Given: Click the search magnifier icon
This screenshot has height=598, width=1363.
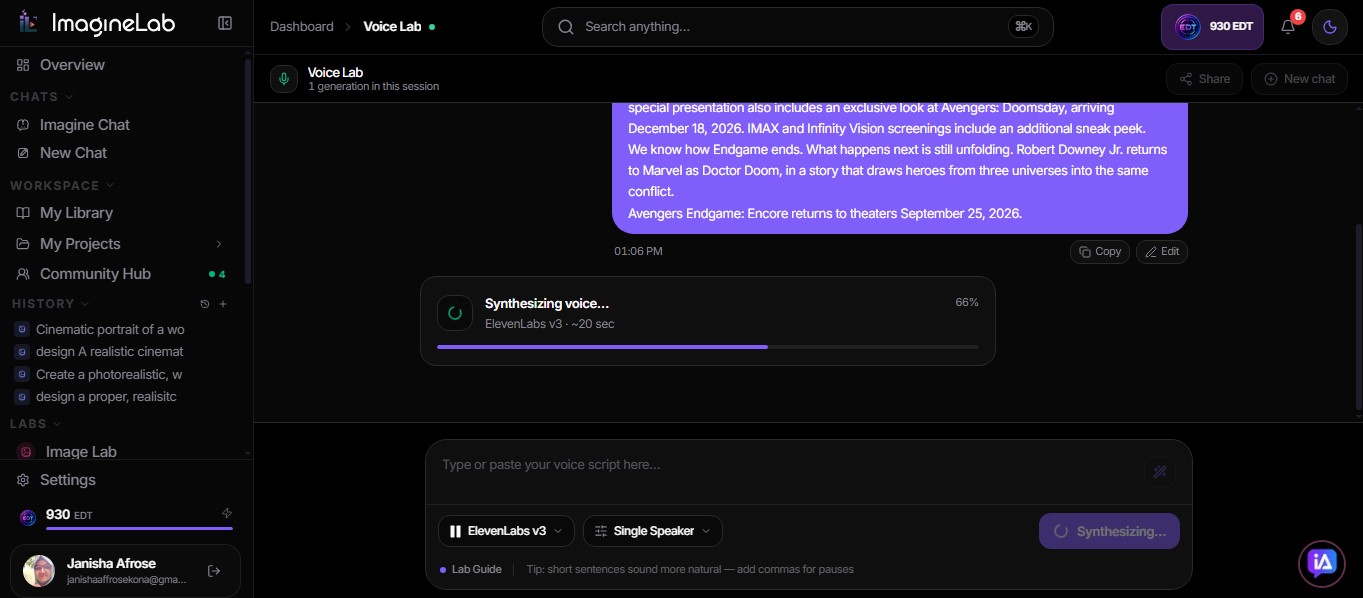Looking at the screenshot, I should pos(566,27).
